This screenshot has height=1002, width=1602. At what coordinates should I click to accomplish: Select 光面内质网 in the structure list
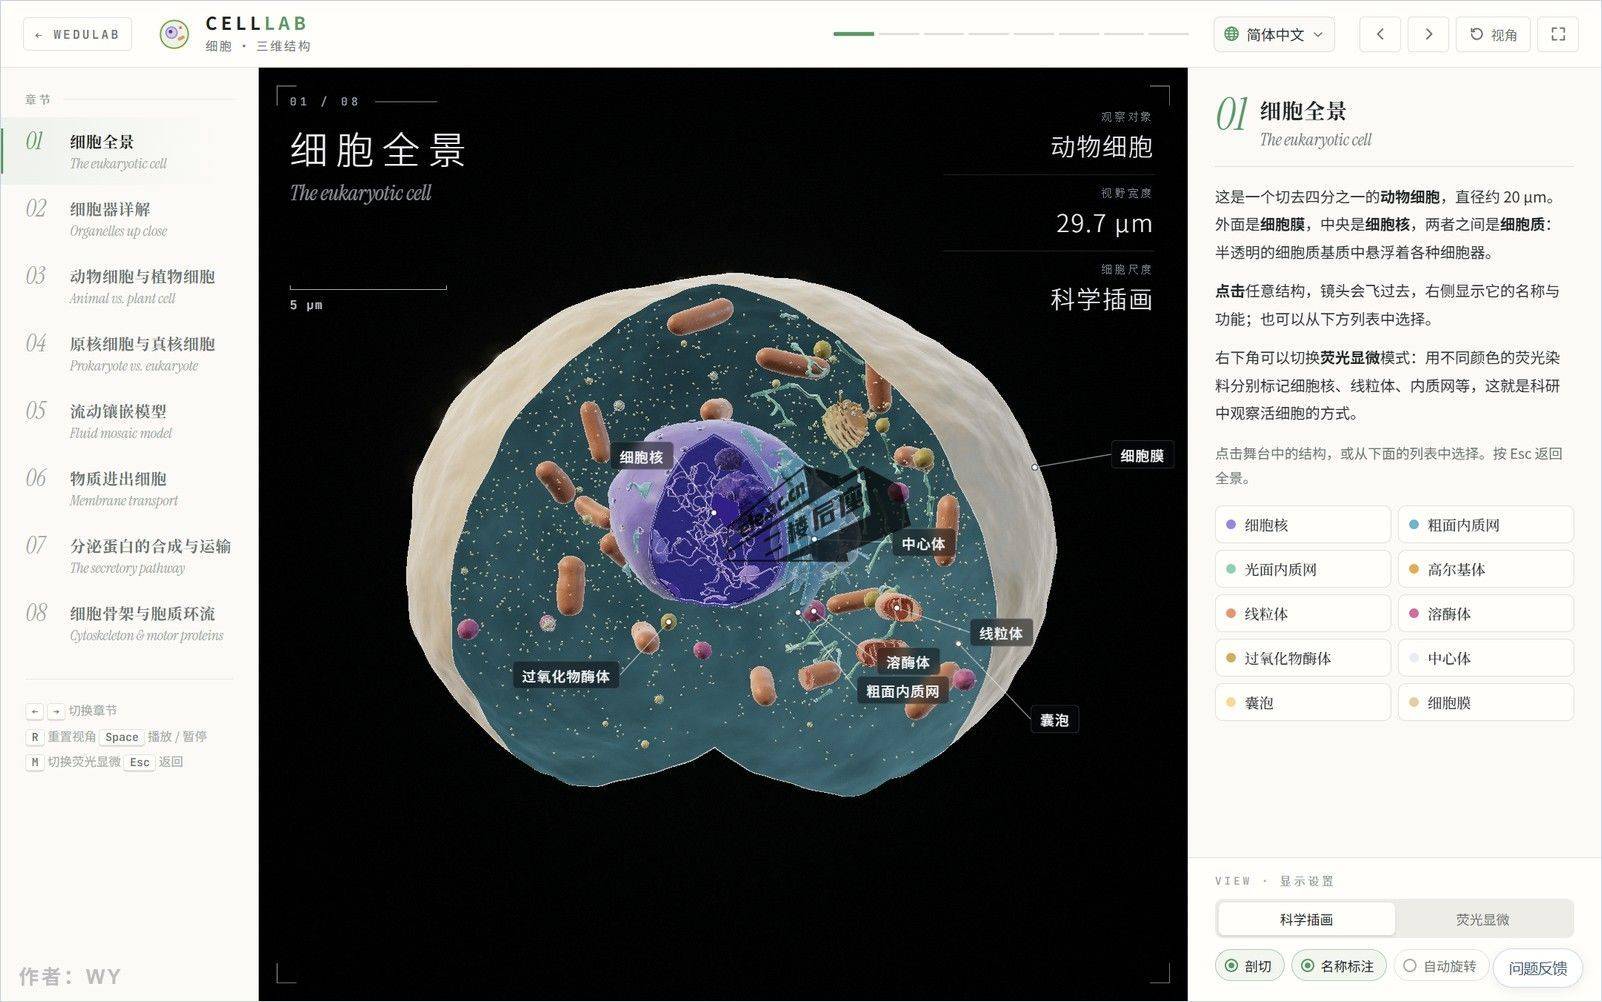1303,569
